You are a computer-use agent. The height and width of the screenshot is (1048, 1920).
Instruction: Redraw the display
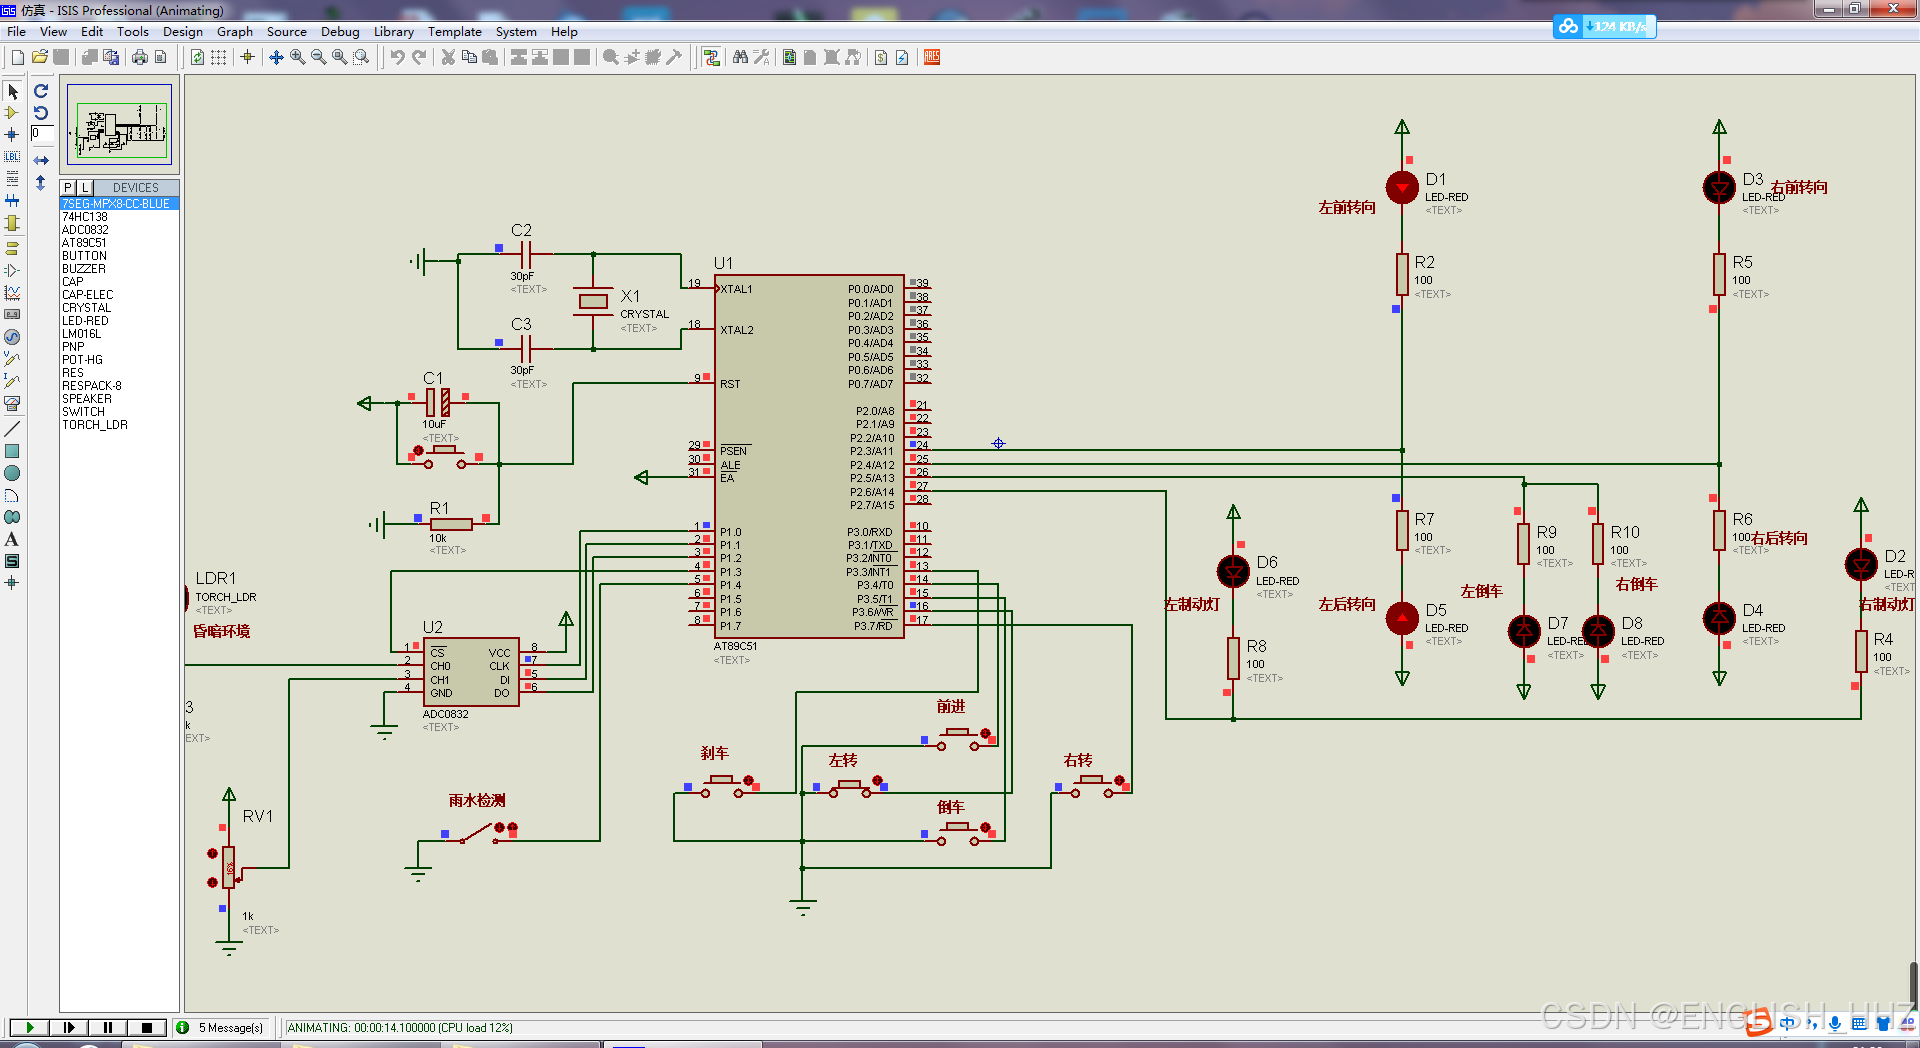pyautogui.click(x=198, y=57)
